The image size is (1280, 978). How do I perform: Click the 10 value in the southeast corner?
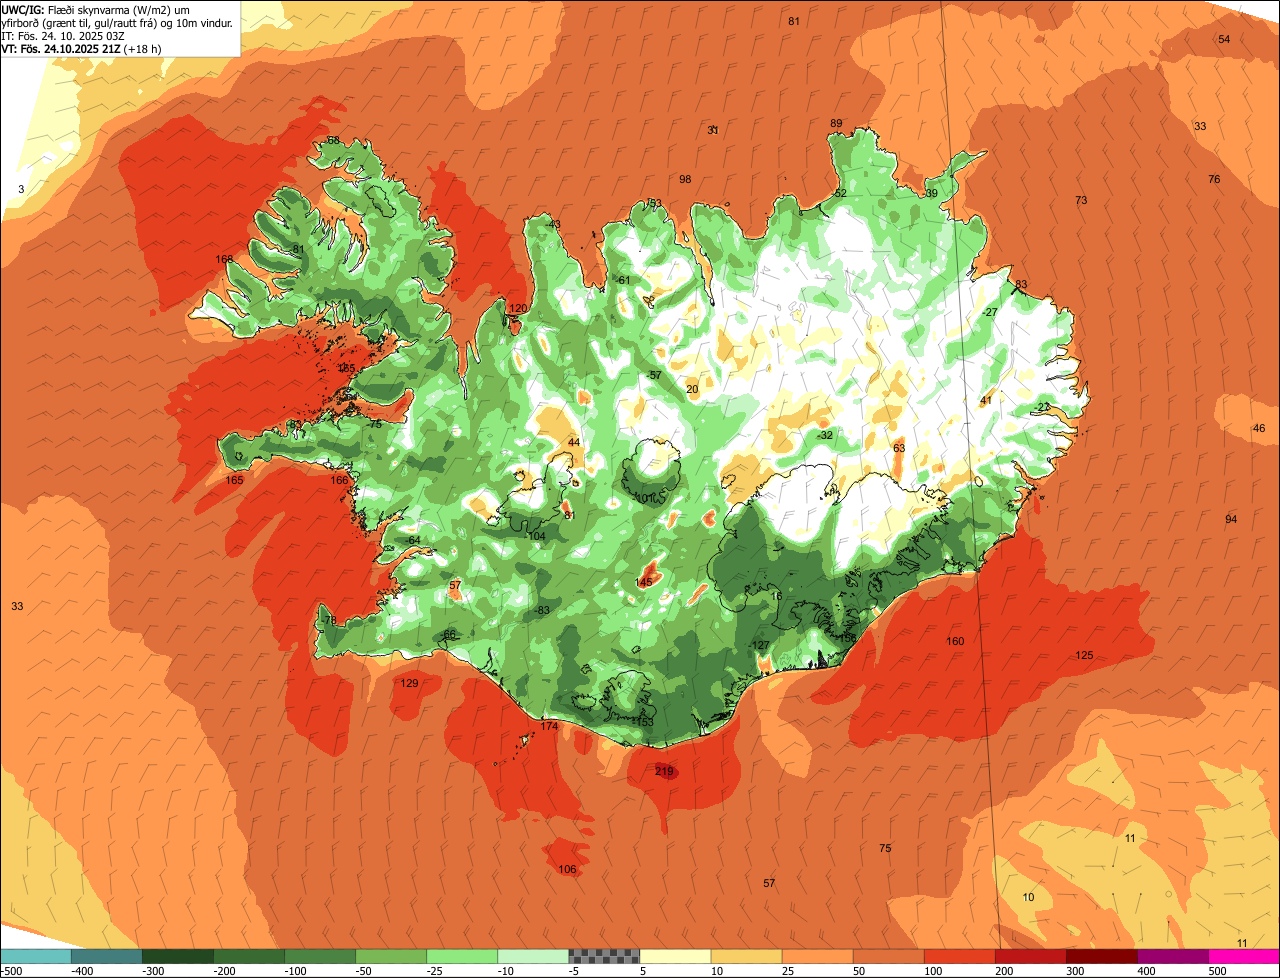1028,897
